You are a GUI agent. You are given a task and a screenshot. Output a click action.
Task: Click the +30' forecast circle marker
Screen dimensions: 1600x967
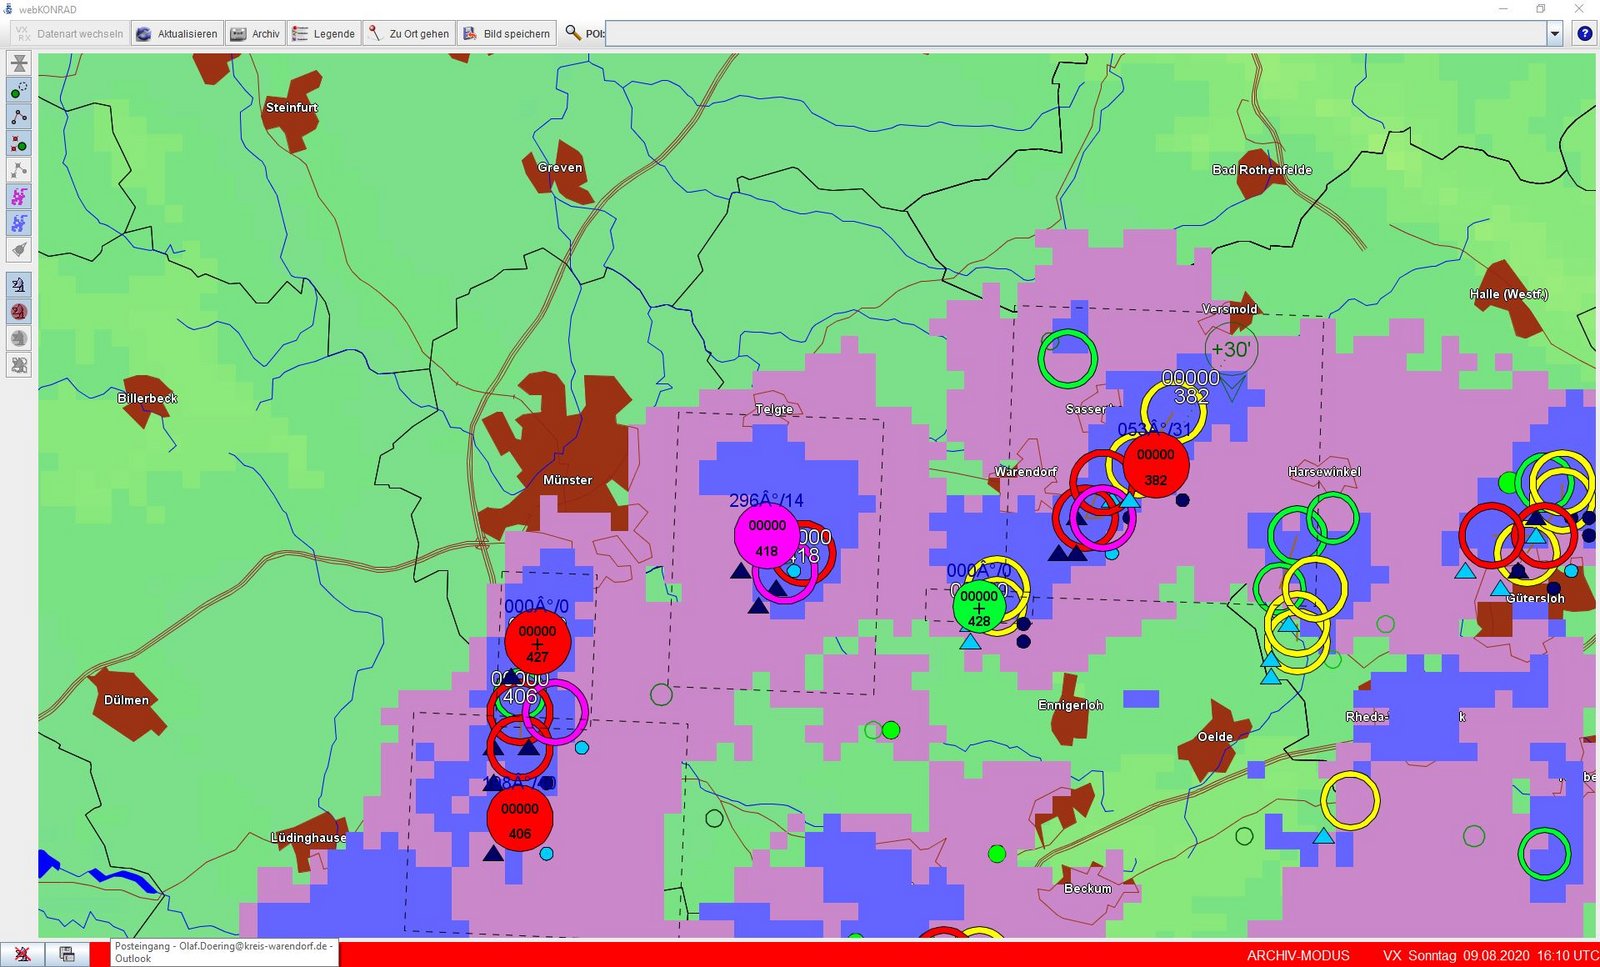[1231, 349]
